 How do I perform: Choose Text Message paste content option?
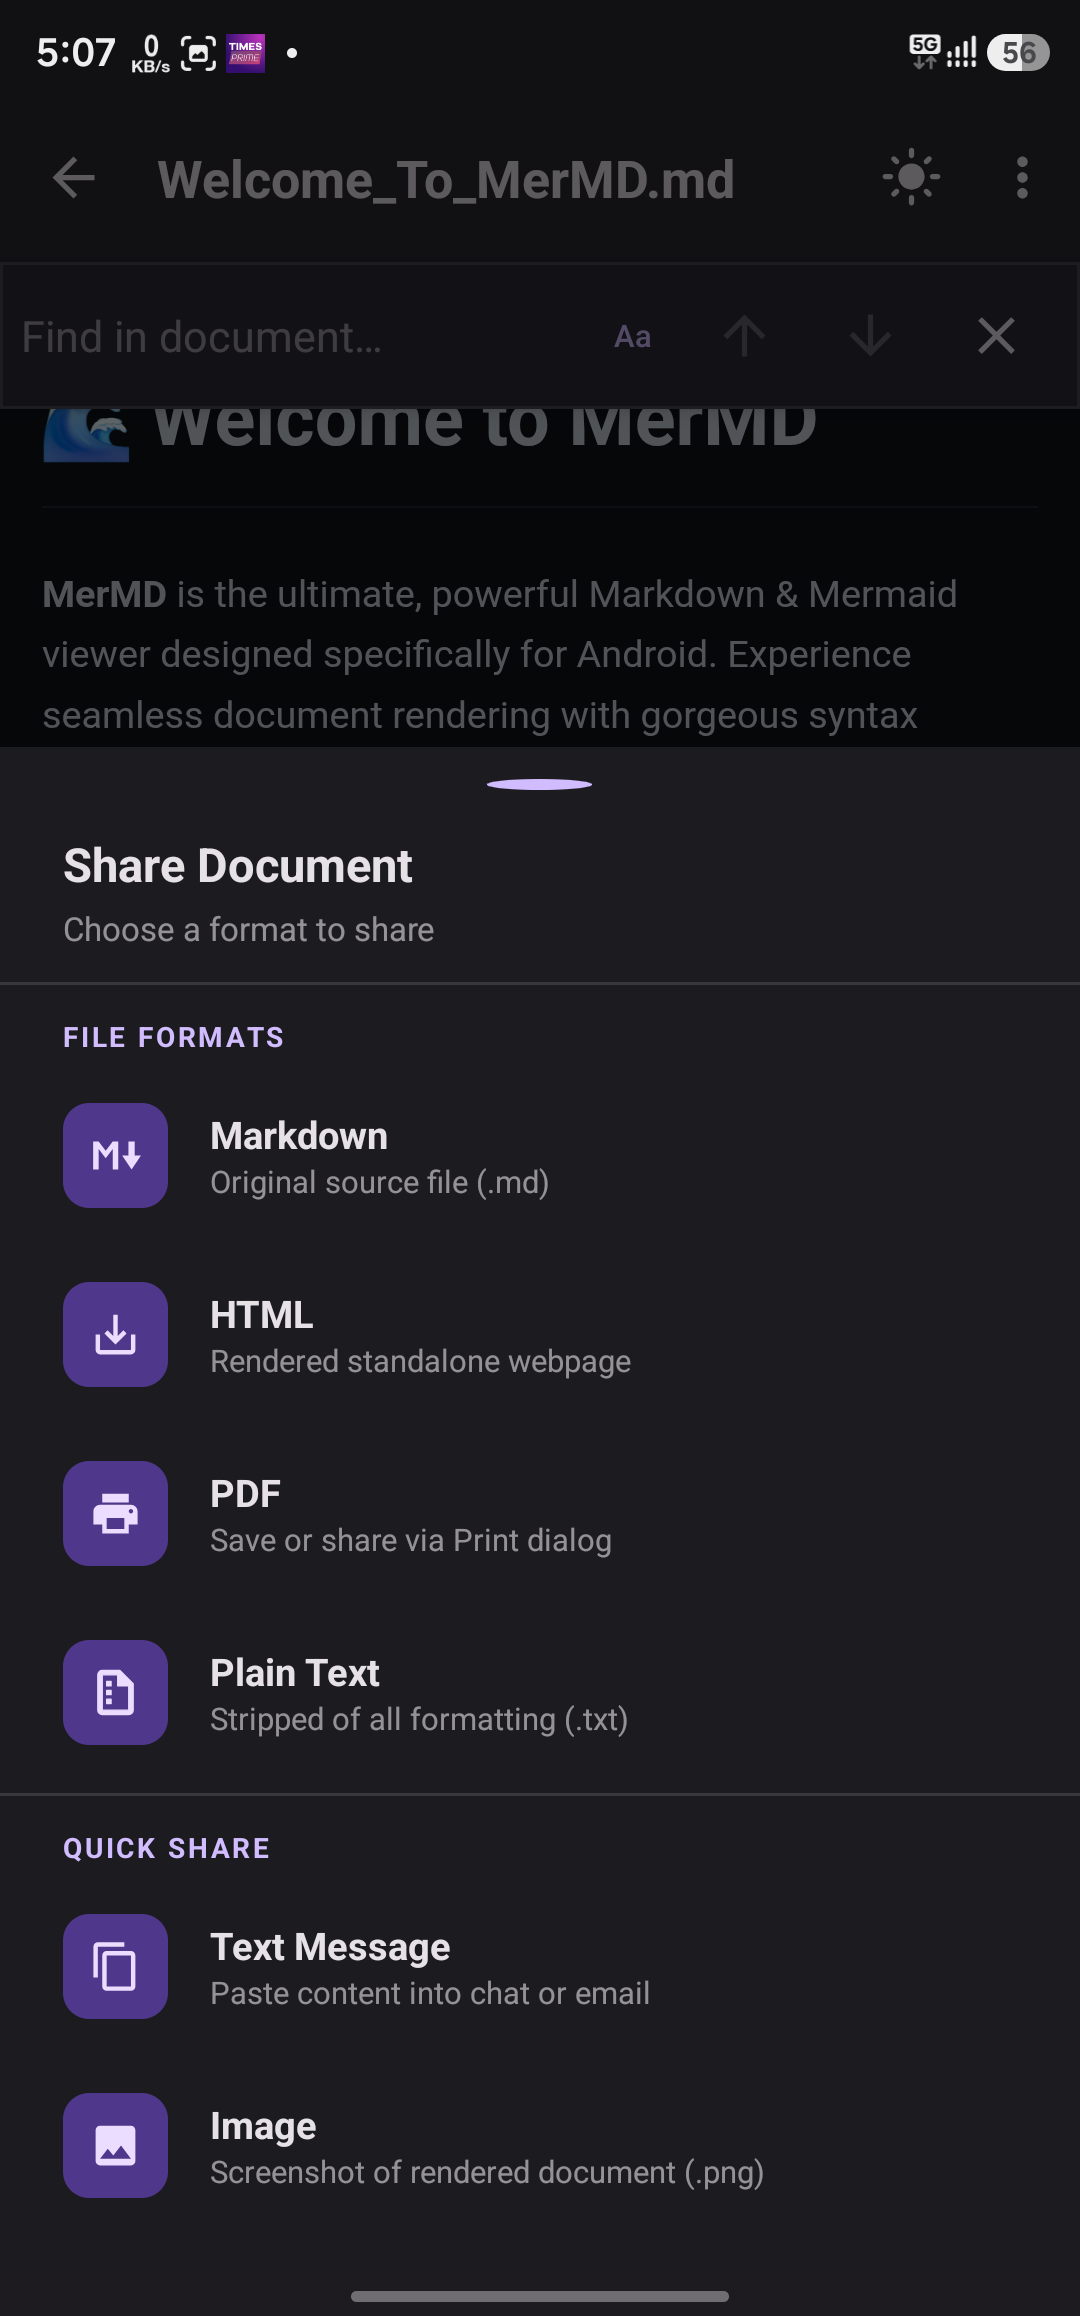[x=540, y=1967]
